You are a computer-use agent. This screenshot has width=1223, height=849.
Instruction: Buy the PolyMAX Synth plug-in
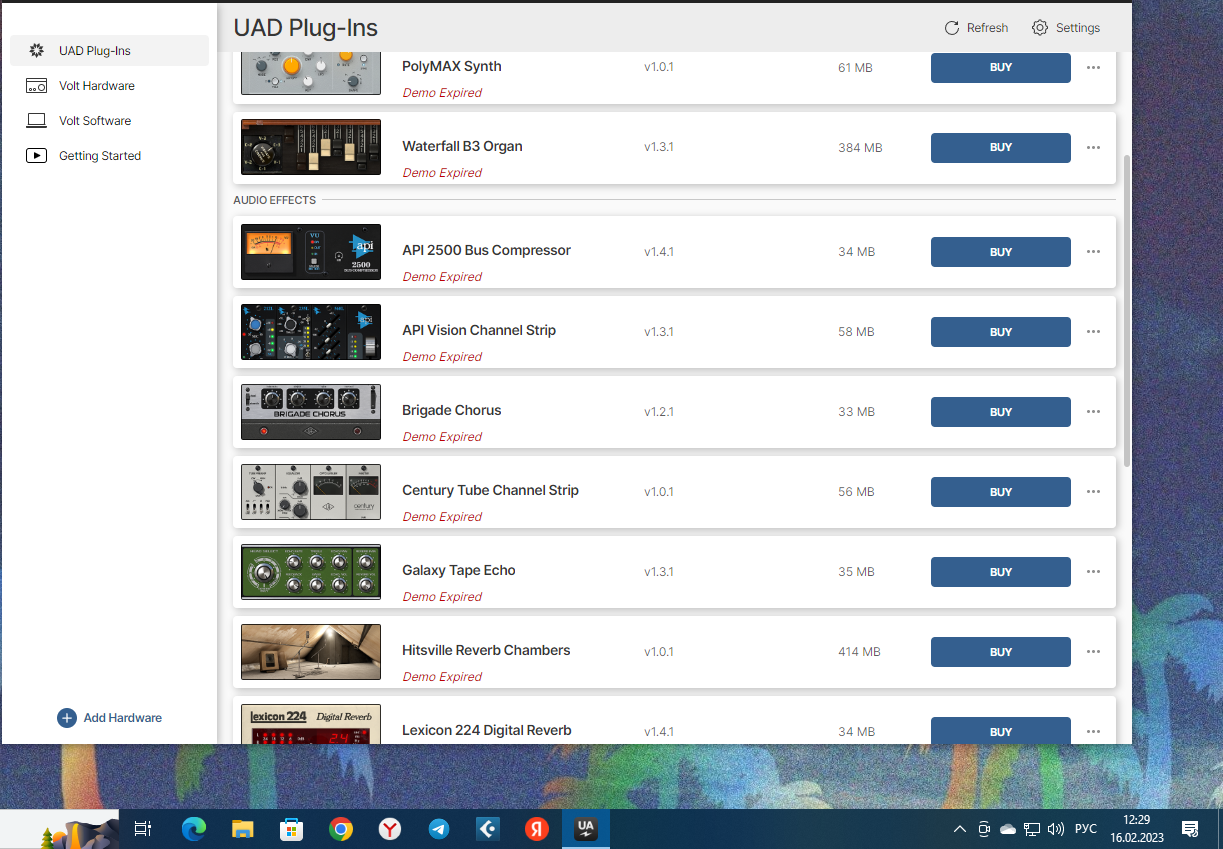pyautogui.click(x=1001, y=68)
